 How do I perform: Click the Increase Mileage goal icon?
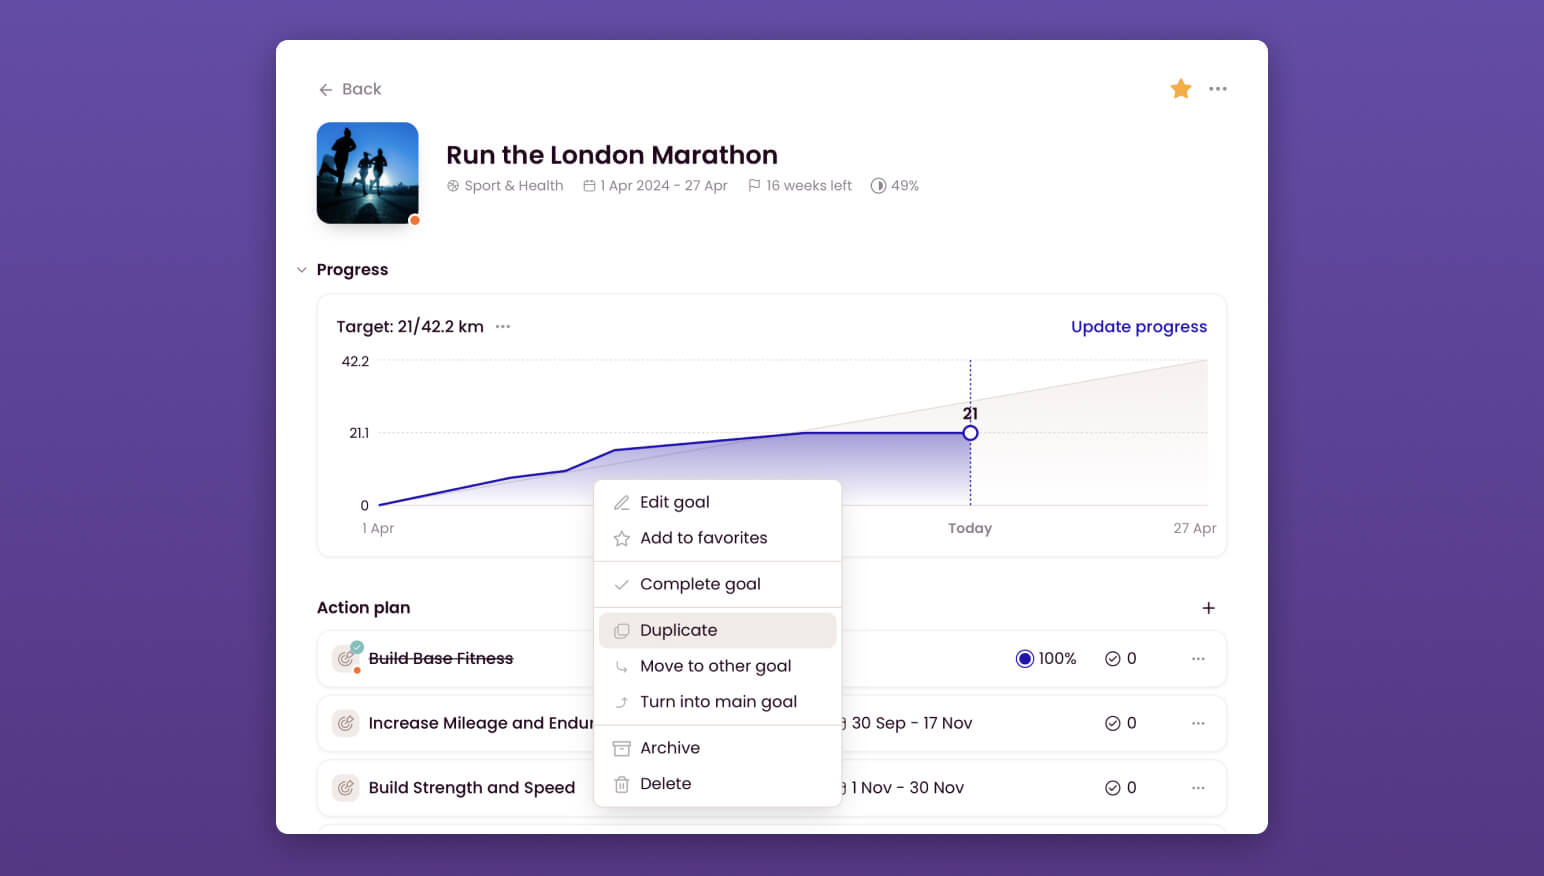(346, 723)
